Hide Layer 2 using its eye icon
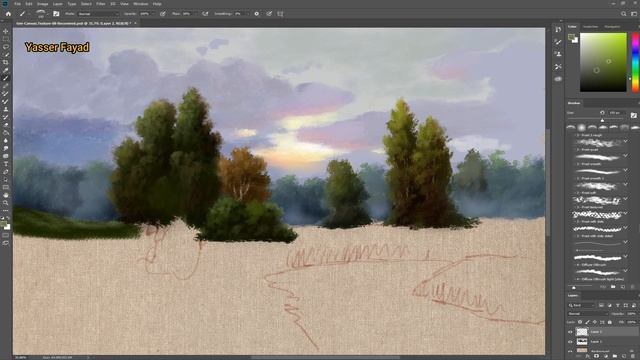This screenshot has height=360, width=640. [x=571, y=332]
